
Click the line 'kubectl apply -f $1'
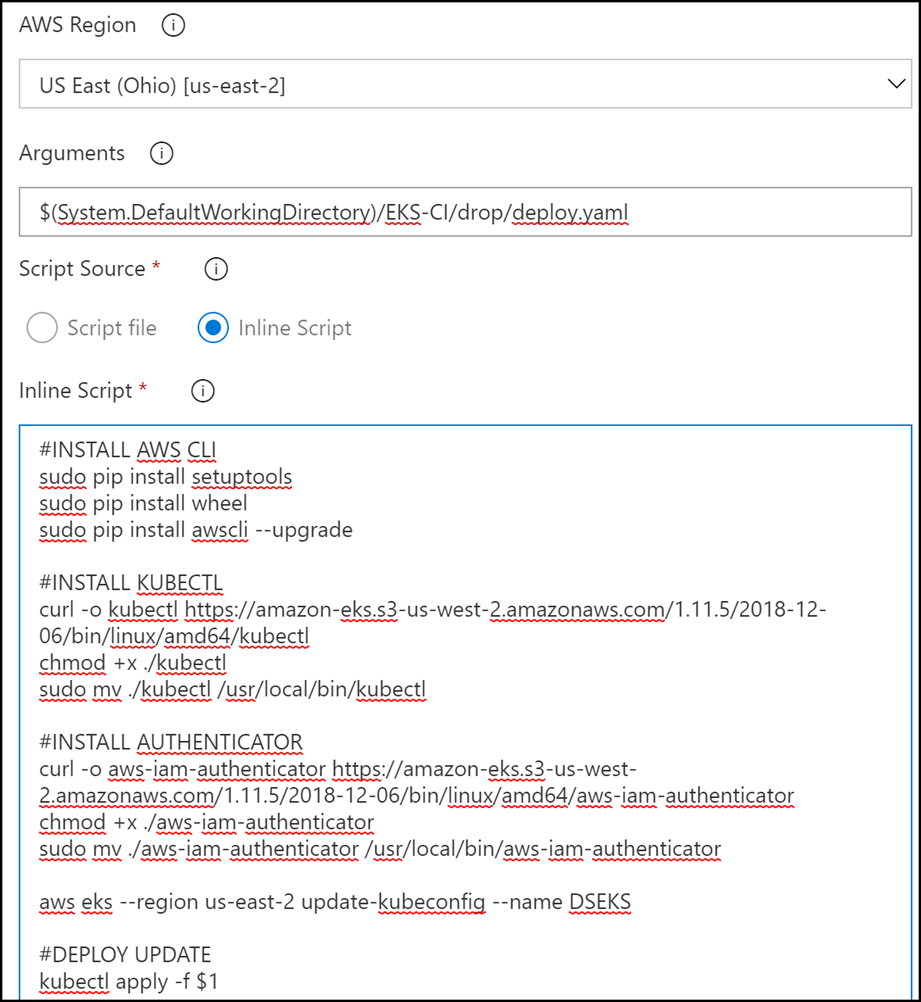128,982
